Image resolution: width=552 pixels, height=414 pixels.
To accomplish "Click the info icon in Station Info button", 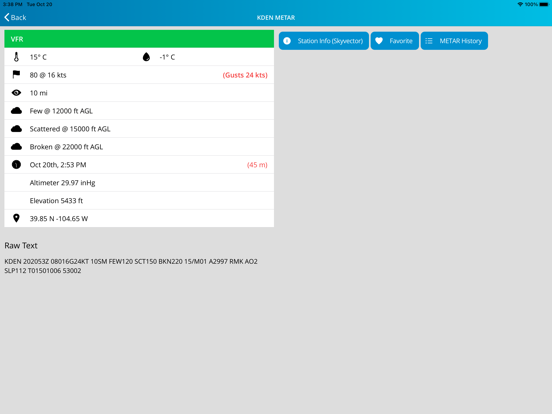I will 287,41.
